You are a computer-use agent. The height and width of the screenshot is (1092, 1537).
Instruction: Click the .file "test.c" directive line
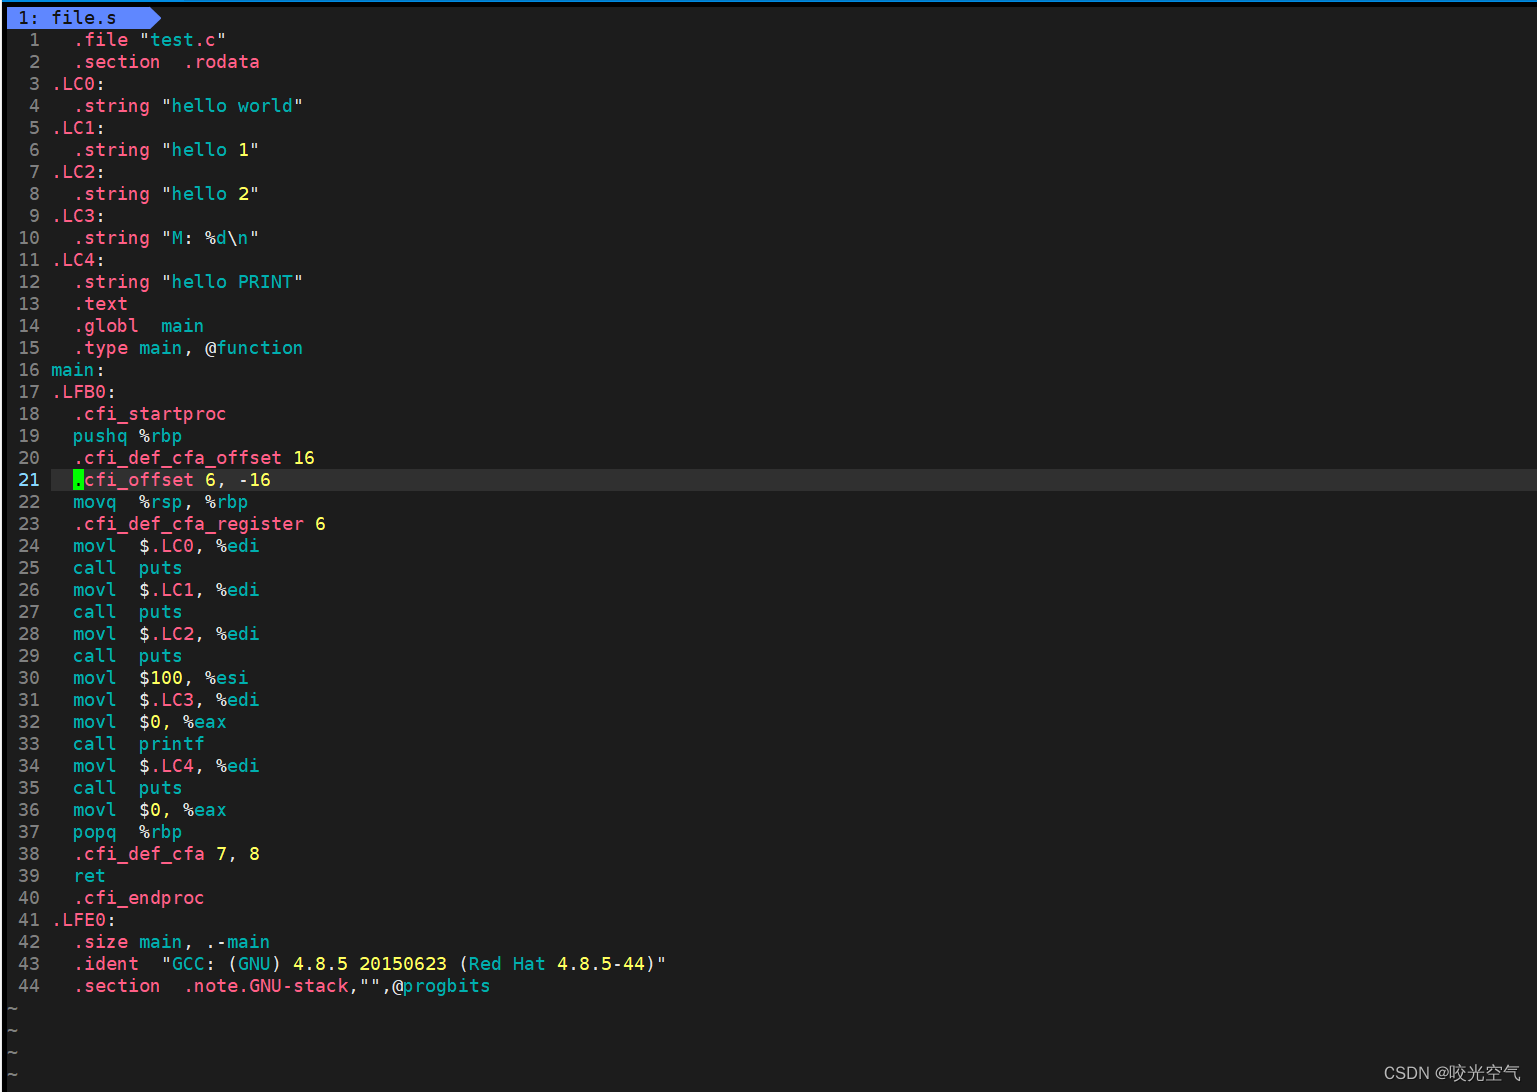[150, 40]
